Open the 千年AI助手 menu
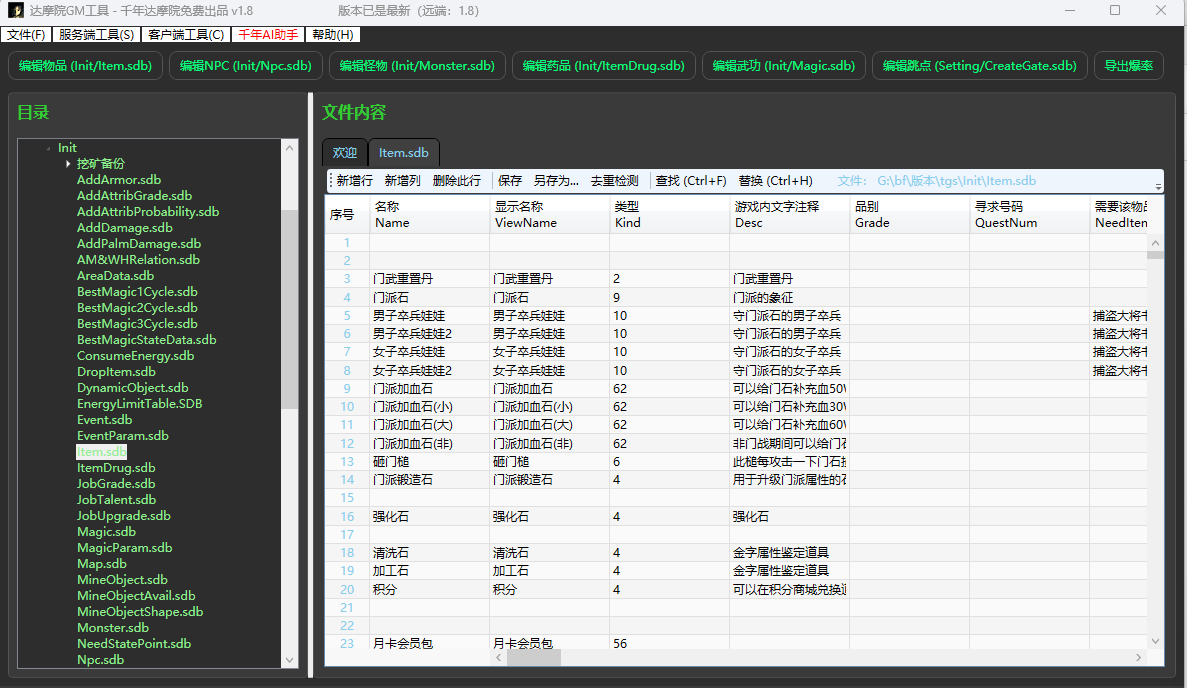The image size is (1187, 688). click(267, 35)
